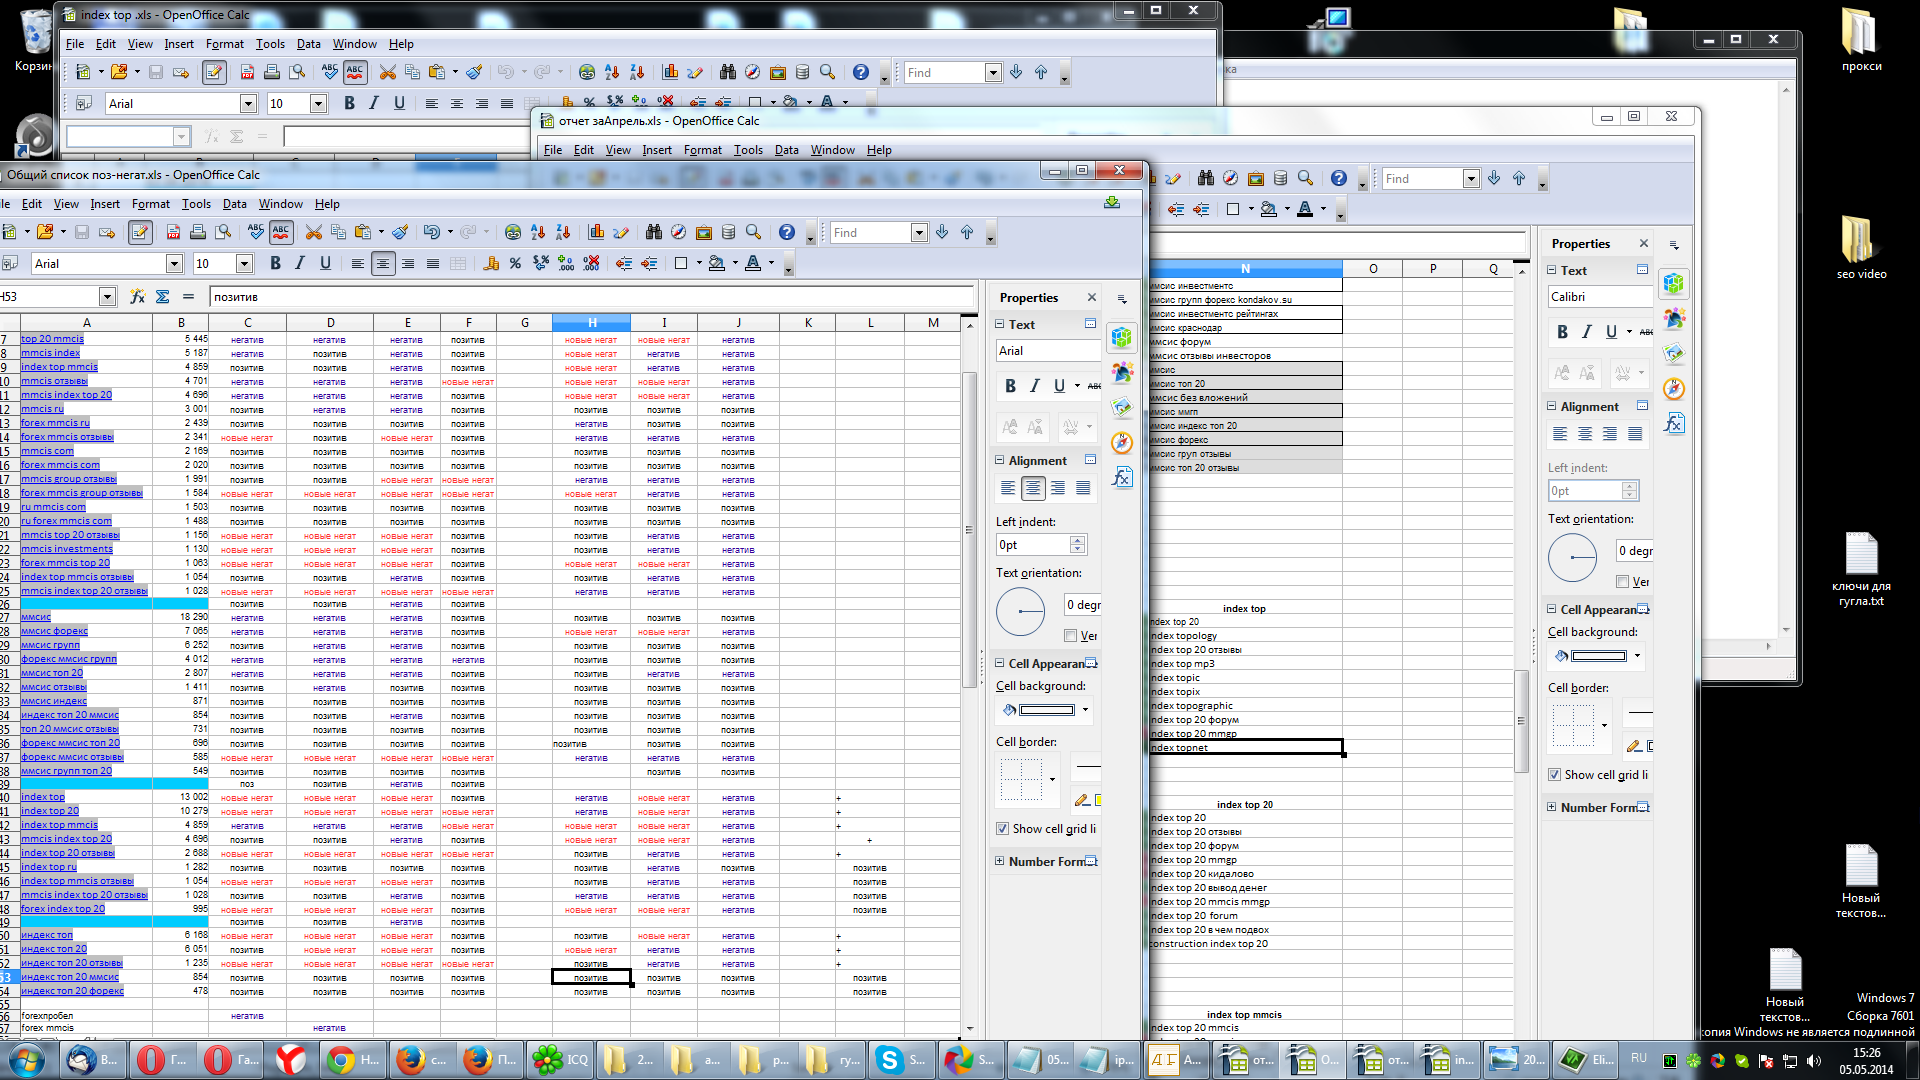Click Zoom magnifier in front window toolbar
This screenshot has height=1080, width=1920.
(754, 232)
